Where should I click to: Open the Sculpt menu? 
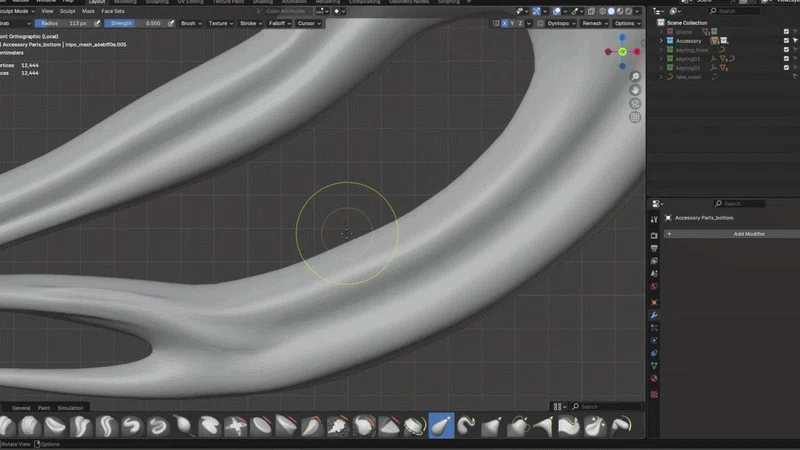pos(67,11)
